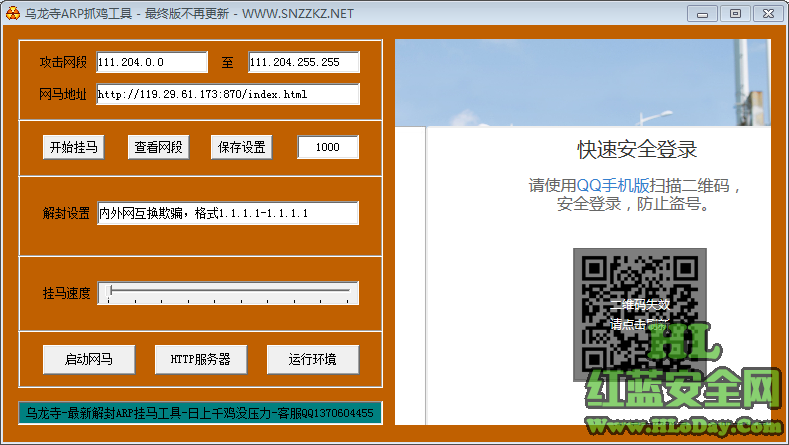The image size is (789, 445).
Task: Click the 快速安全登录 heading
Action: click(x=637, y=149)
